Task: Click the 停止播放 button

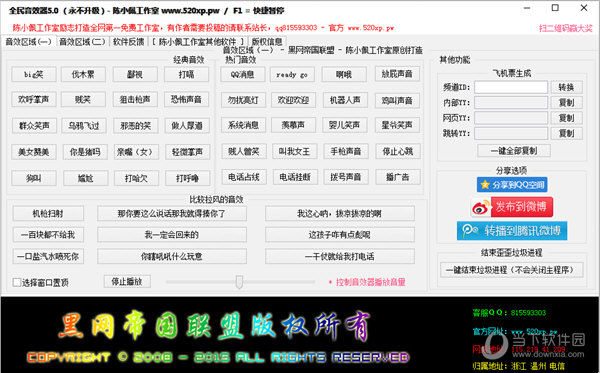Action: click(x=127, y=282)
